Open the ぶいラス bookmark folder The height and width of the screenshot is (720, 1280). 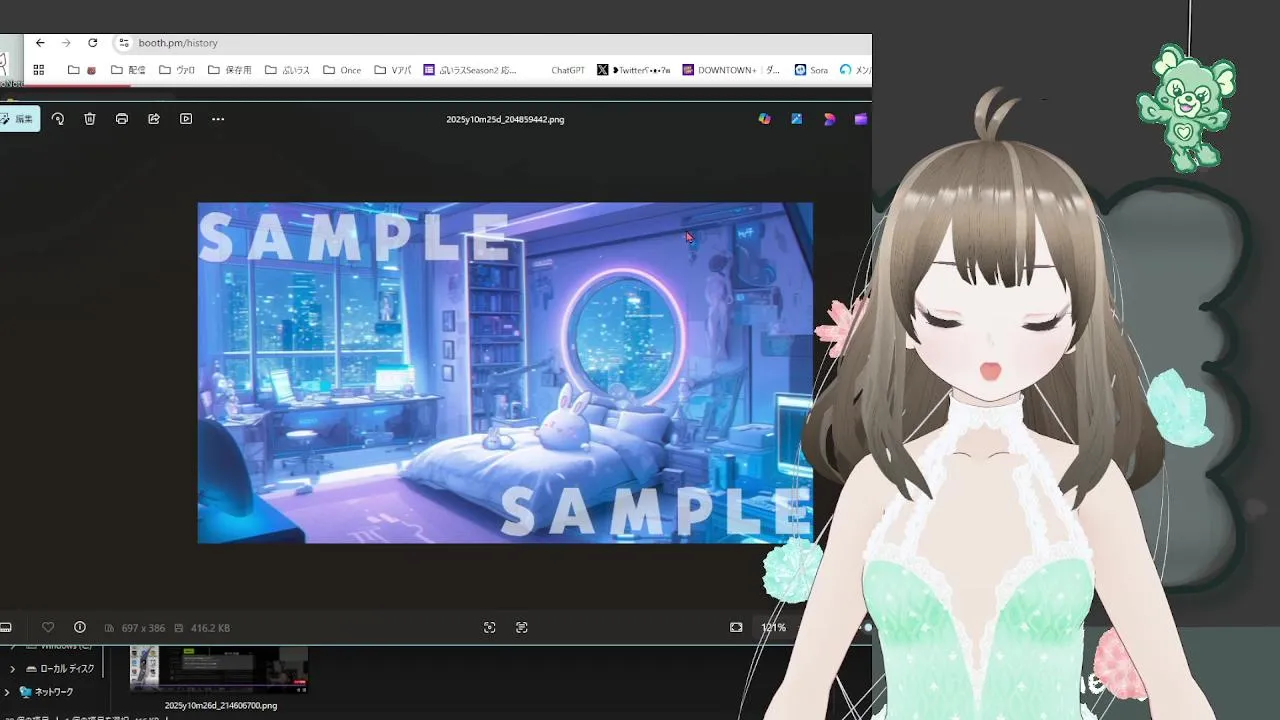(287, 70)
